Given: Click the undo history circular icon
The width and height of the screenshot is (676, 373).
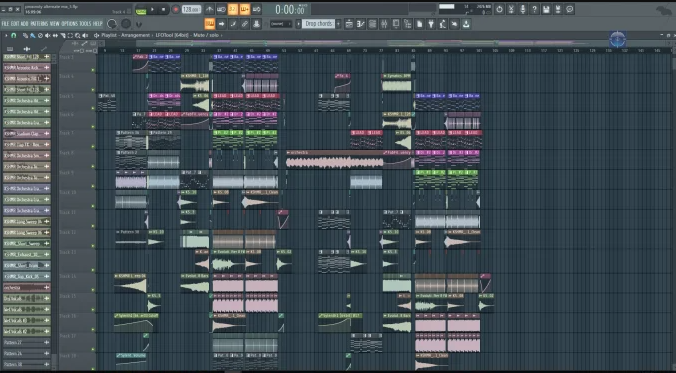Looking at the screenshot, I should tap(499, 9).
